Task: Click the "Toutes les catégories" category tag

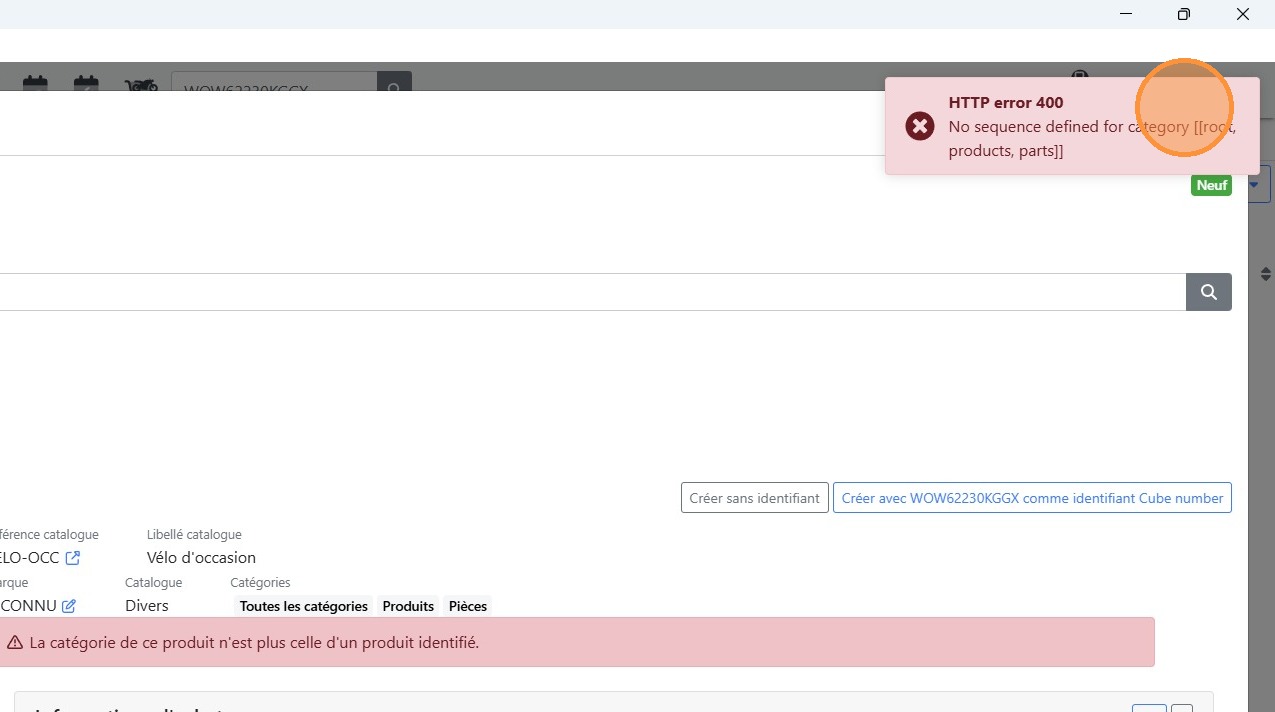Action: [x=304, y=606]
